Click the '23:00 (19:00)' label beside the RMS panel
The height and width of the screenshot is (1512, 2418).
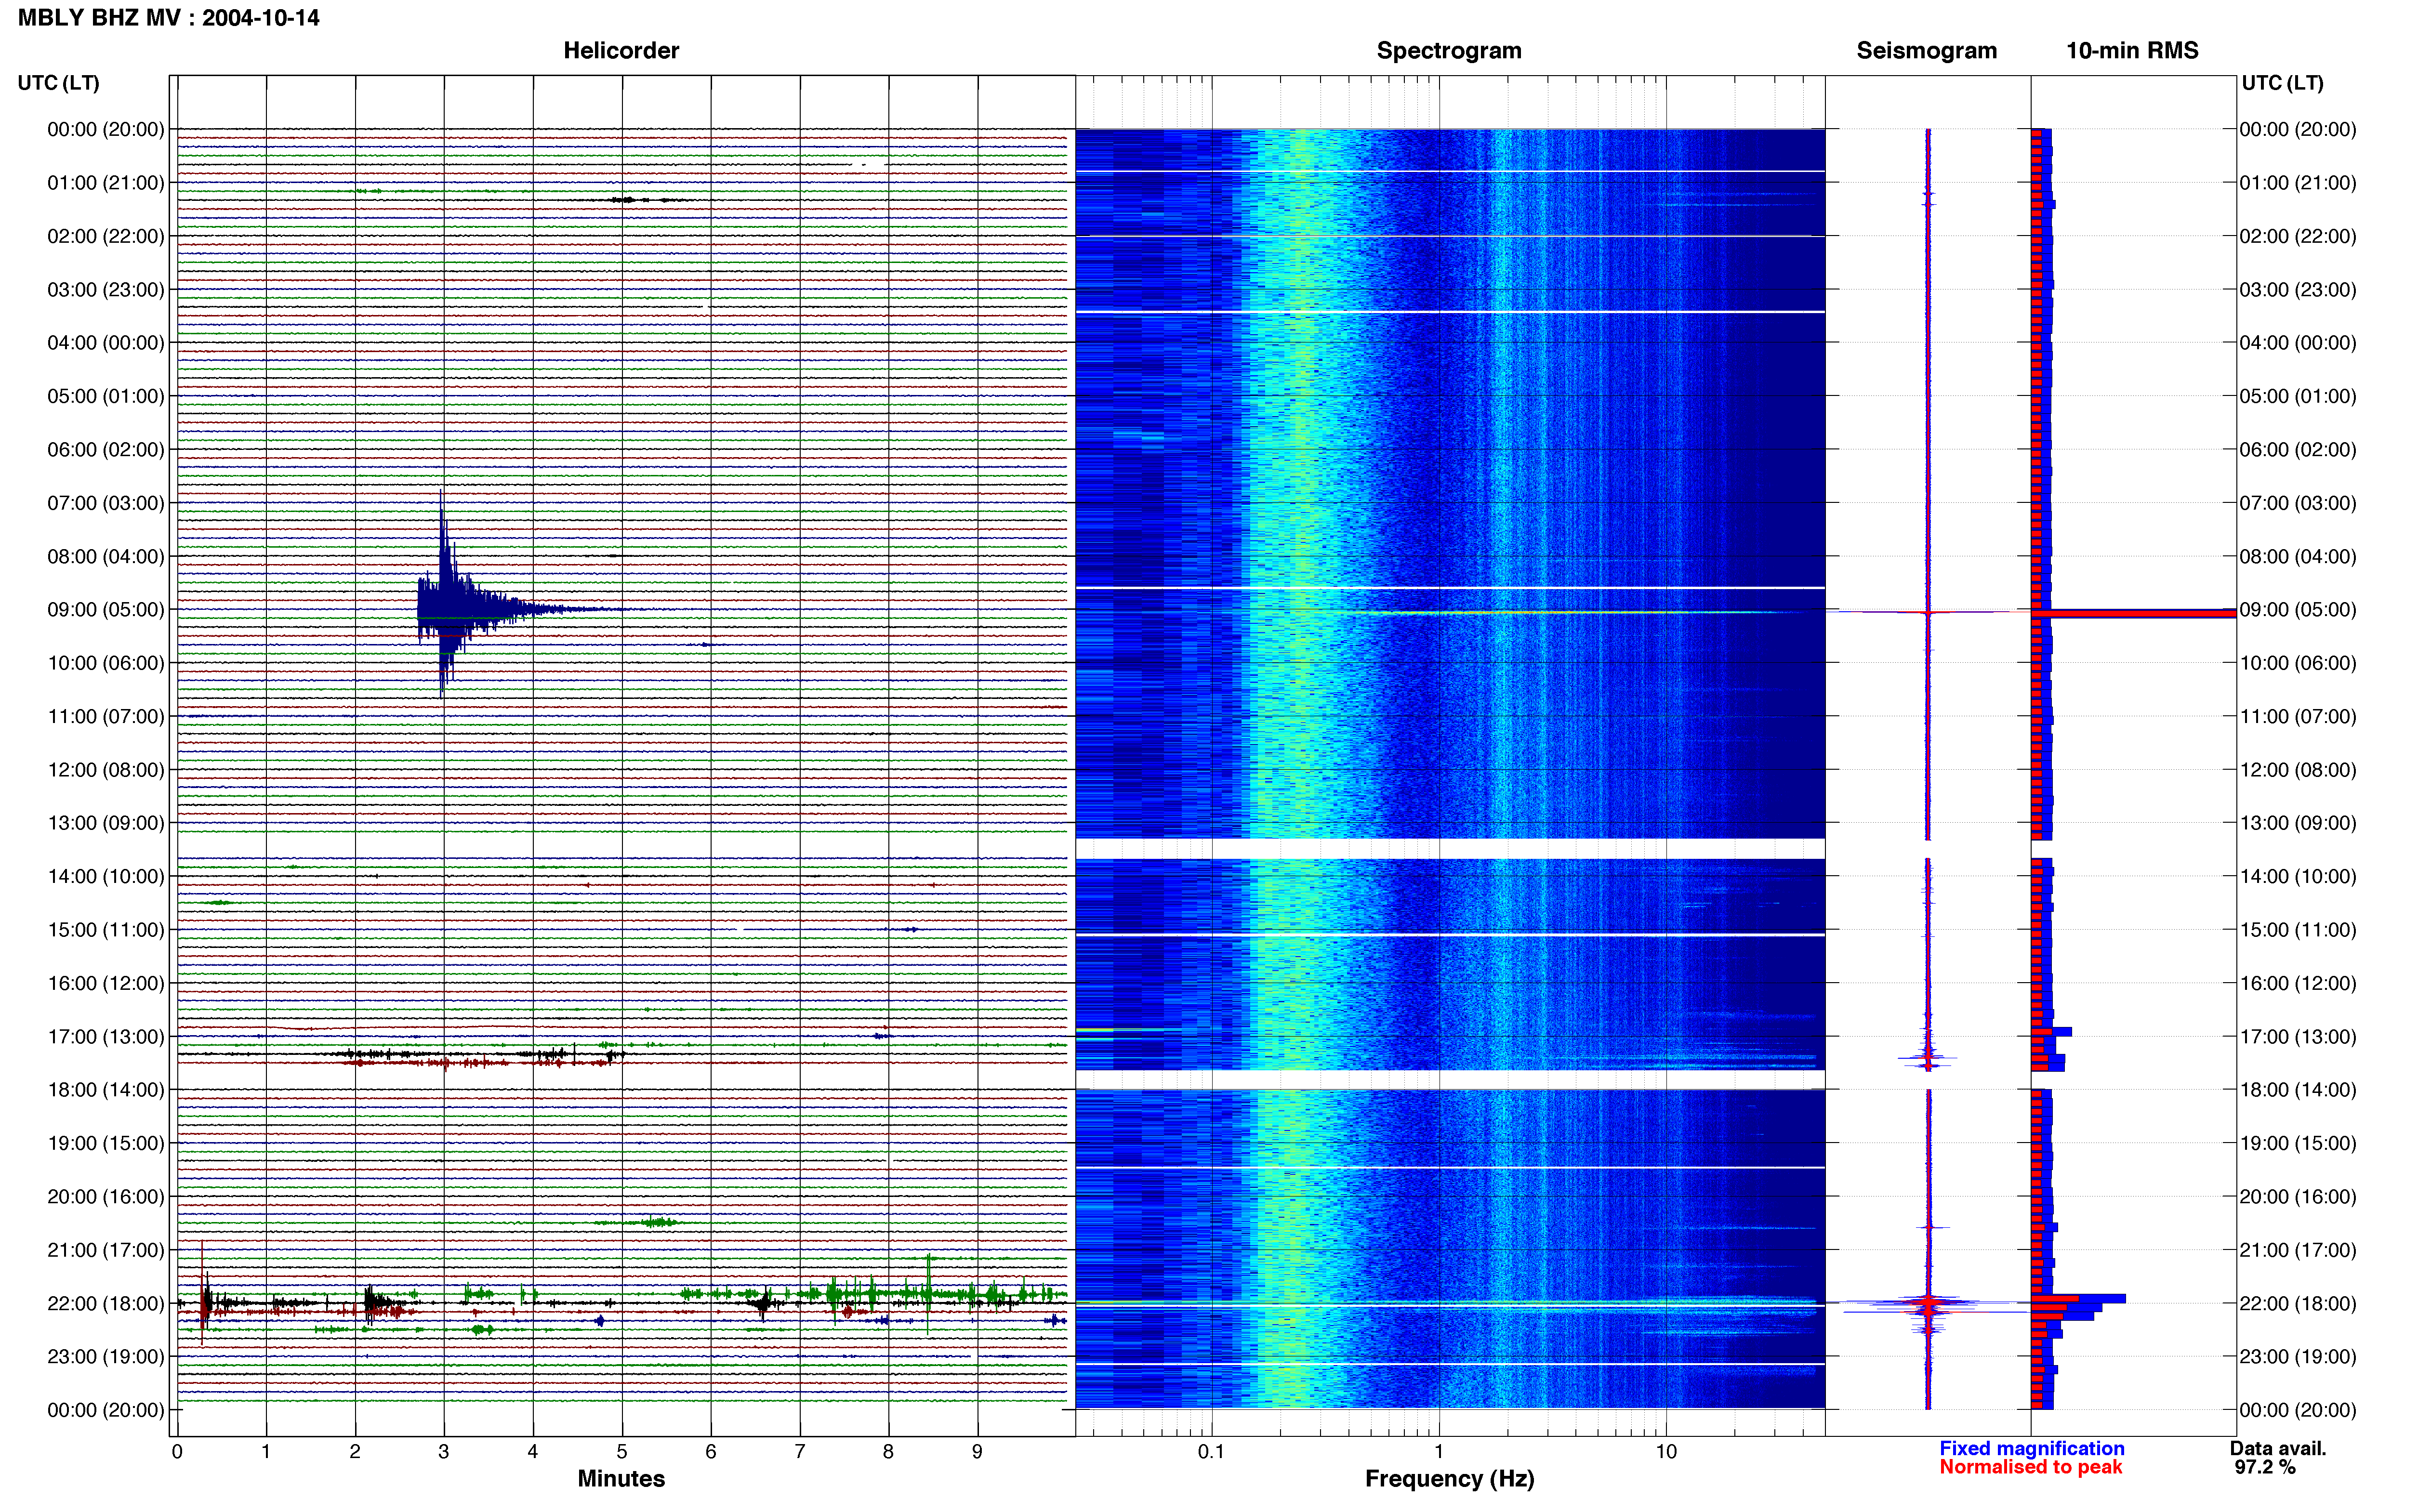[x=2297, y=1357]
